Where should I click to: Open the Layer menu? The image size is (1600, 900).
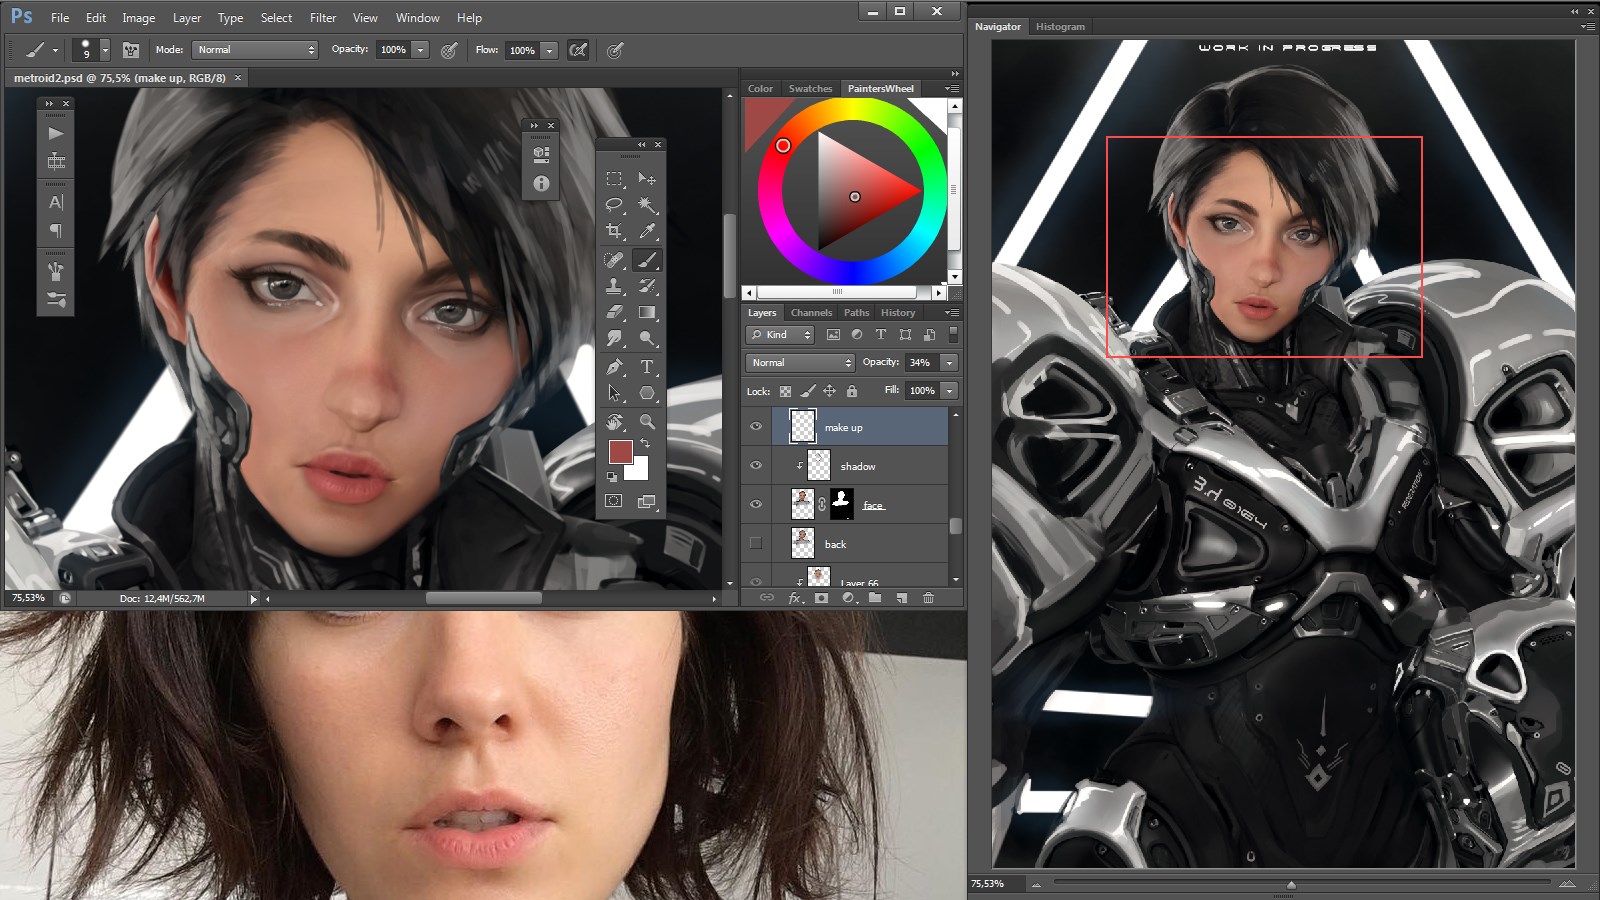click(x=187, y=18)
